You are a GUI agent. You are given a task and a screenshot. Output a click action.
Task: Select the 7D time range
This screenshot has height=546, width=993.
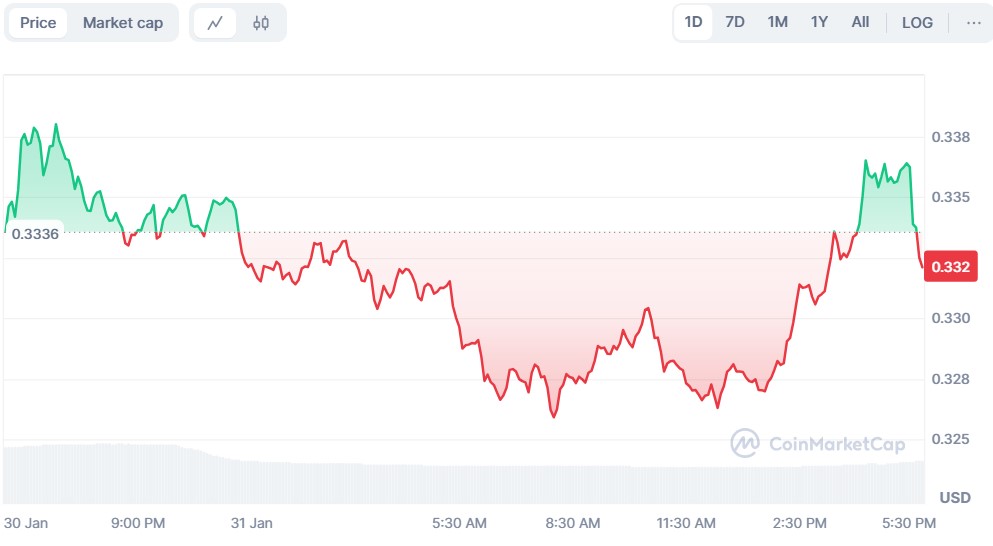(x=735, y=22)
